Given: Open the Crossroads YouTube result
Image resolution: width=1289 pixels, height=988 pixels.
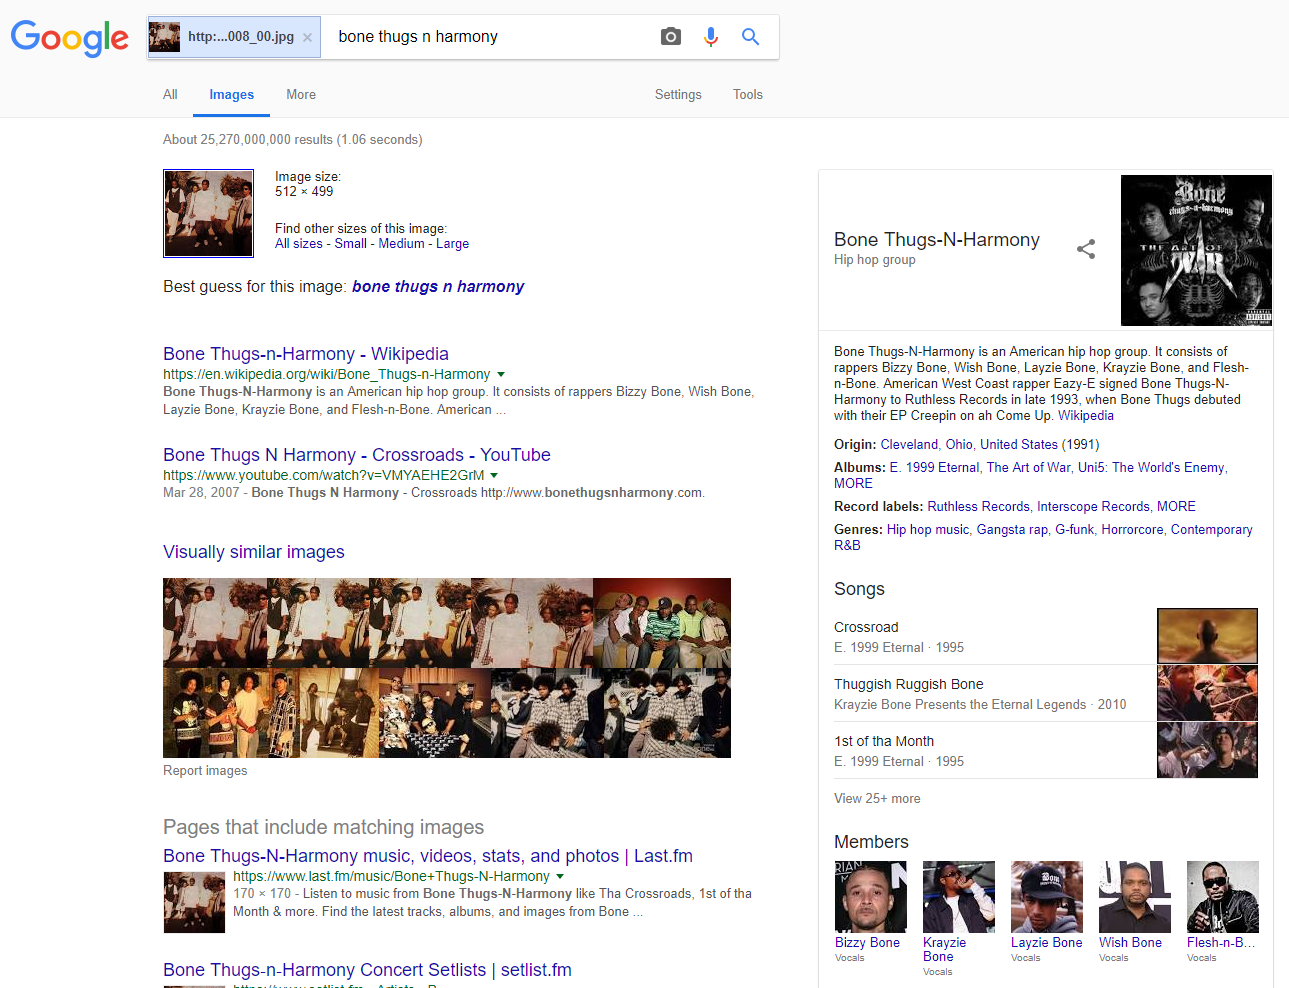Looking at the screenshot, I should coord(357,455).
